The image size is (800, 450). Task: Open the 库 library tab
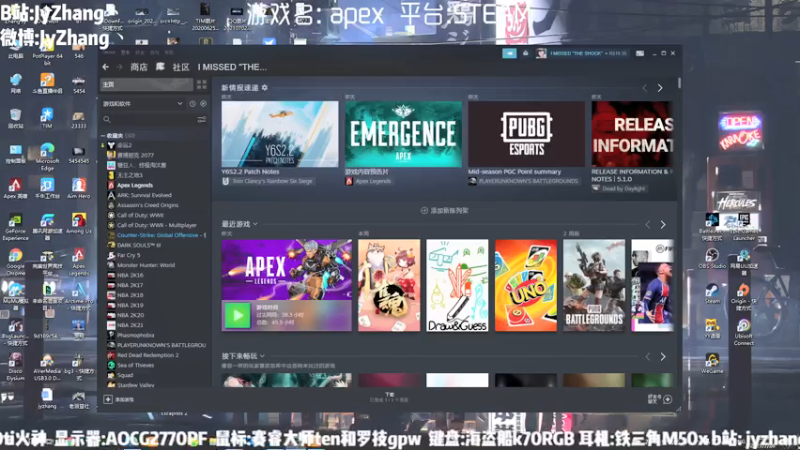coord(160,67)
